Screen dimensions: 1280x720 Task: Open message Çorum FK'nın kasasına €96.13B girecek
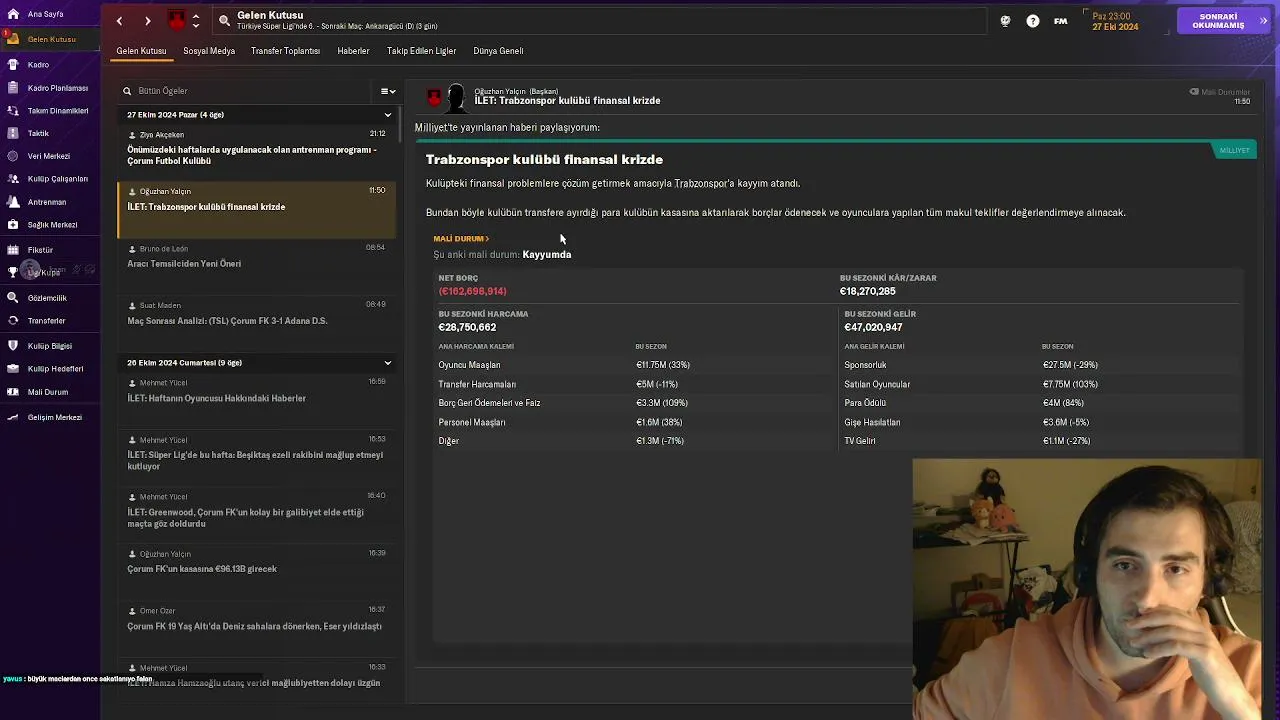tap(257, 572)
